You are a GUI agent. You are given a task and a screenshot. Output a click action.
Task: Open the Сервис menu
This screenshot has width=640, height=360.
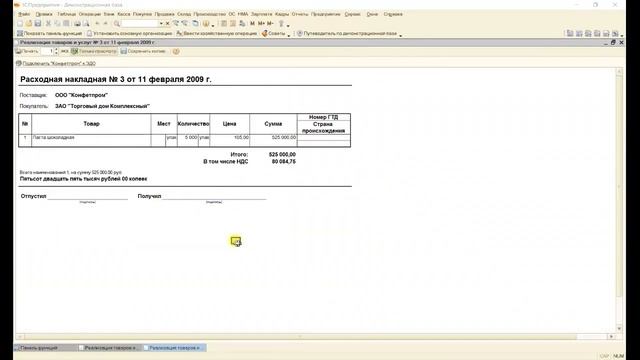[352, 14]
